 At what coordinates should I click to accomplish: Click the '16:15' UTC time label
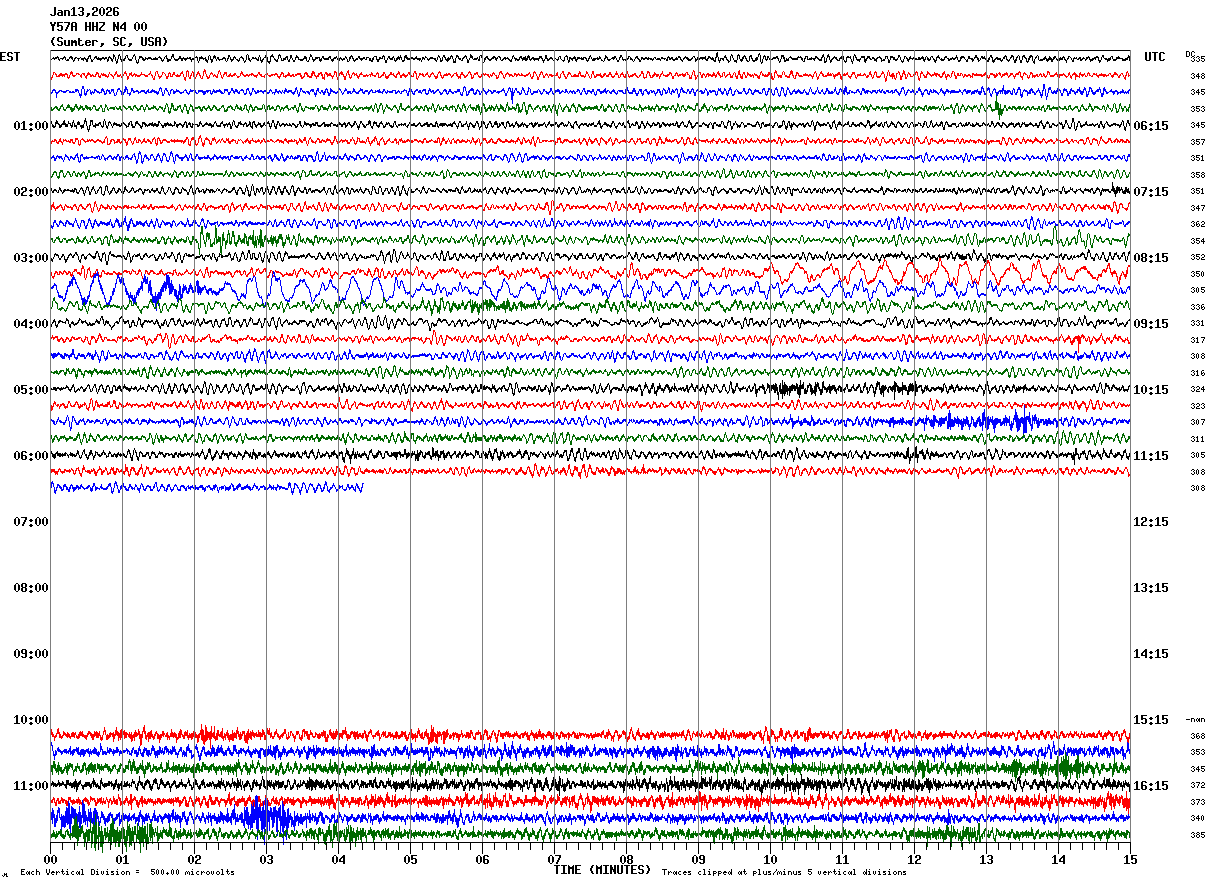pyautogui.click(x=1151, y=786)
